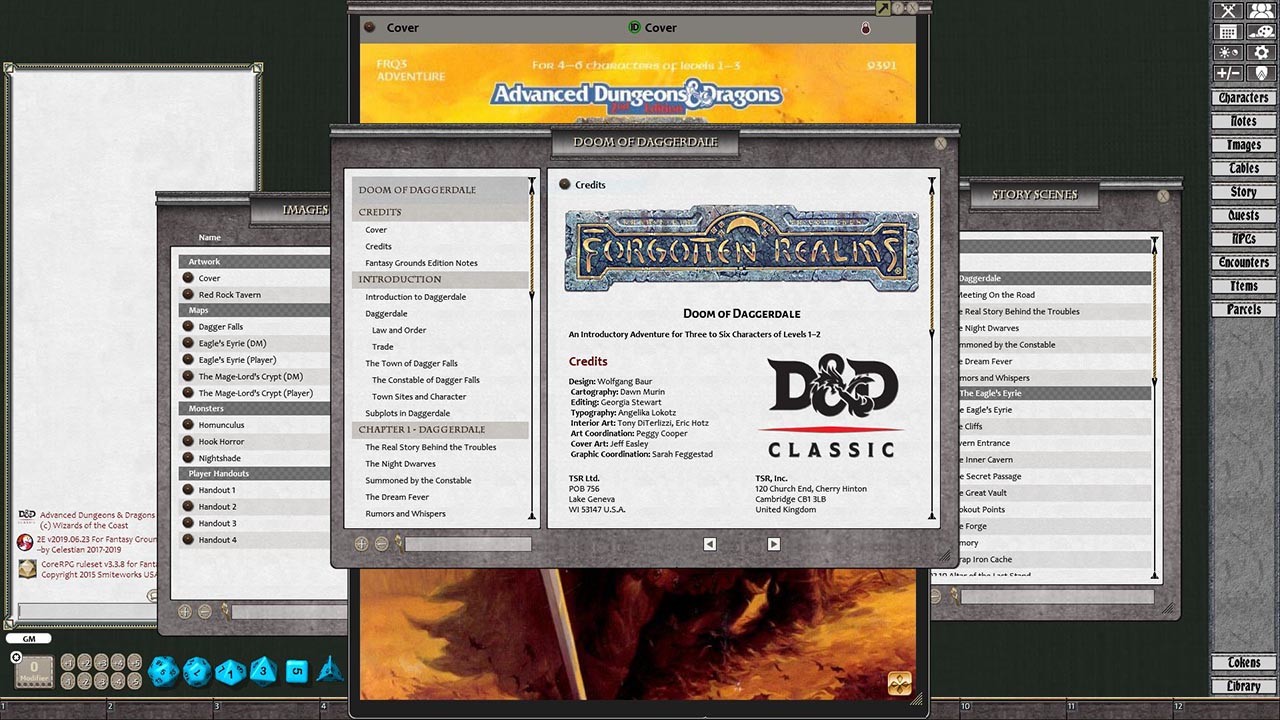Collapse the Artwork category in Images
The height and width of the screenshot is (720, 1280).
254,262
